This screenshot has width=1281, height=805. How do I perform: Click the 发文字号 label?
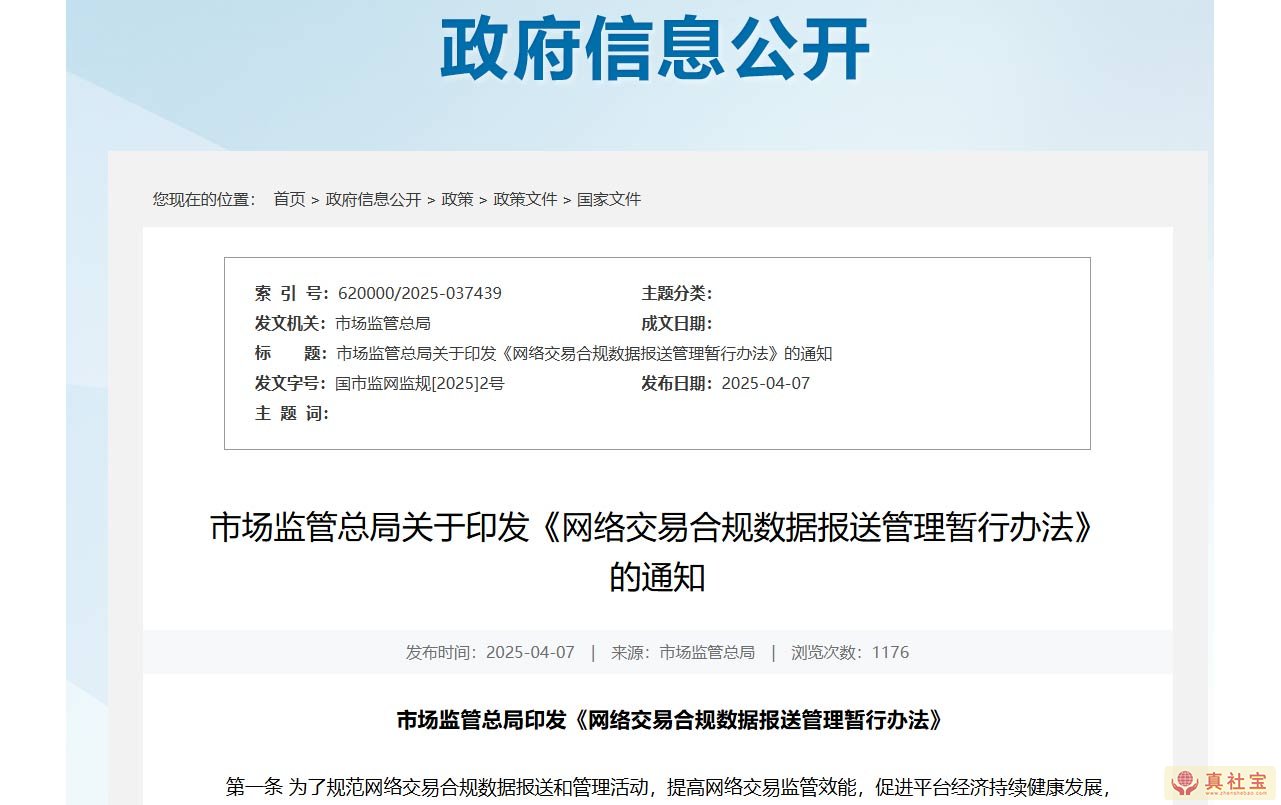pos(291,383)
